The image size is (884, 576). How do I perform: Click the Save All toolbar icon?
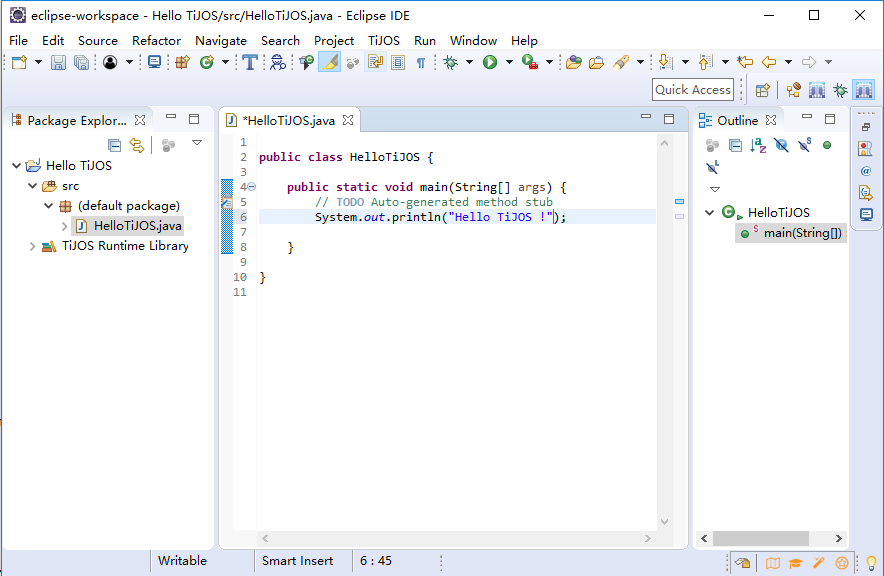point(81,62)
